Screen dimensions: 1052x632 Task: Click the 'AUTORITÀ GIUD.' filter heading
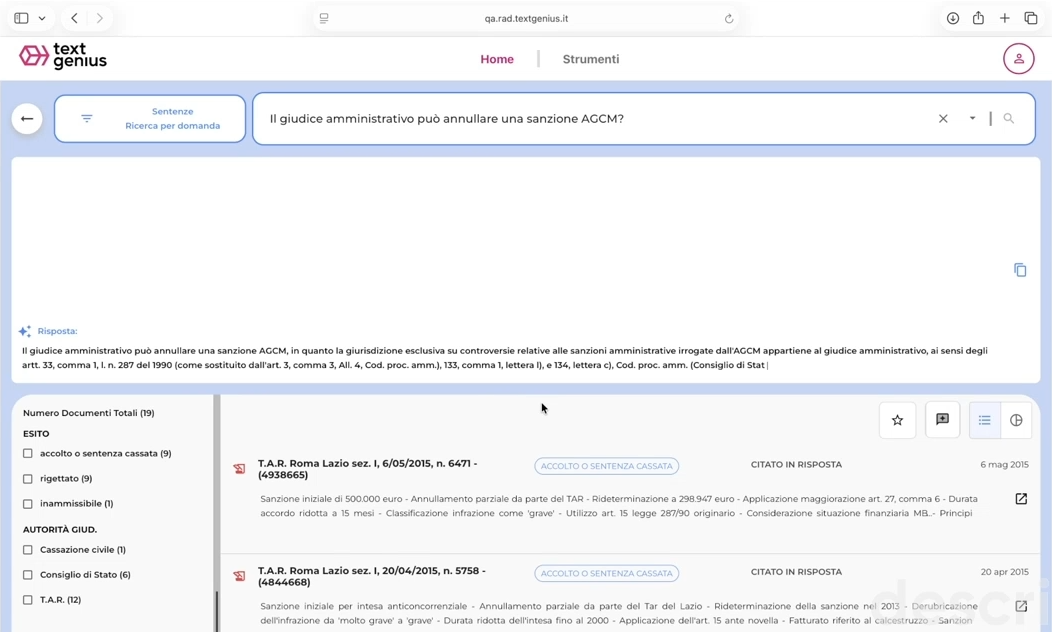coord(60,529)
